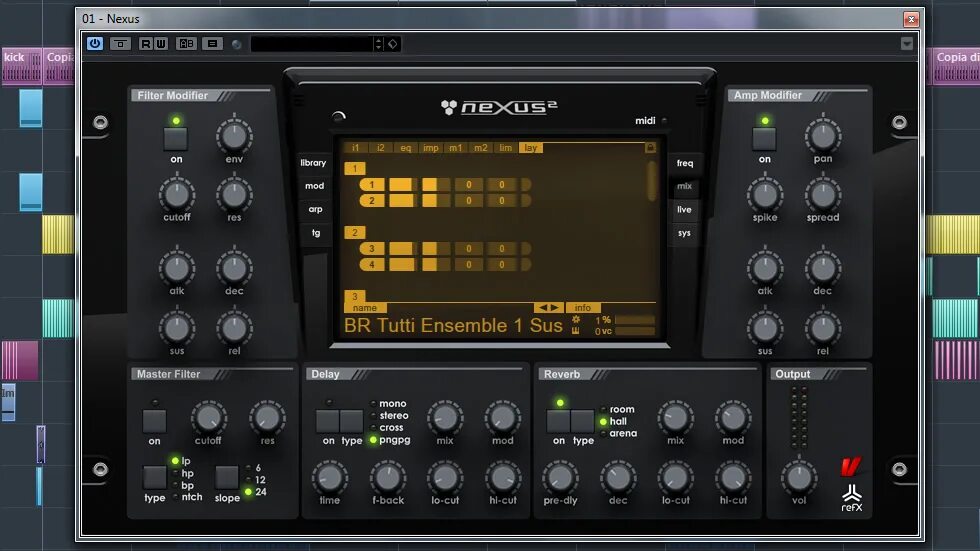
Task: Switch the A/B comparison setting
Action: pyautogui.click(x=186, y=44)
